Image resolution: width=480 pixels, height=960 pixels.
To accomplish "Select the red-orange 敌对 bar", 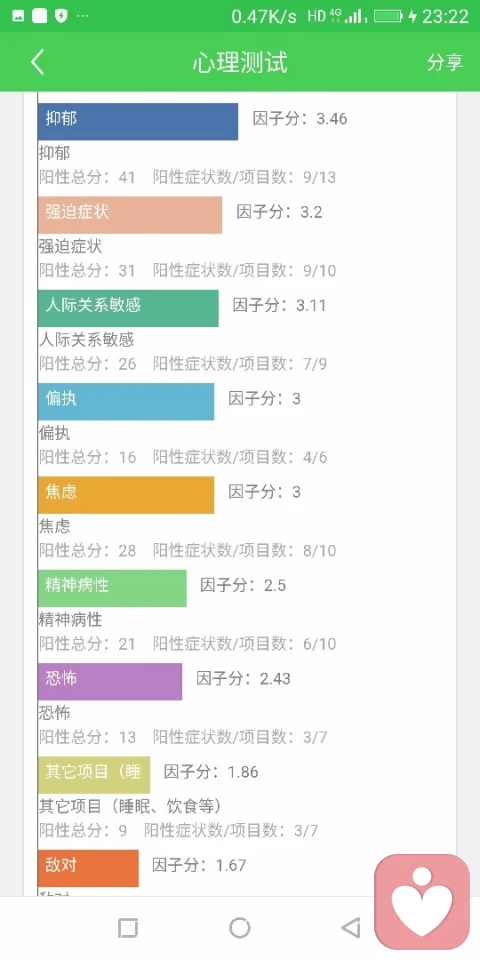I will (88, 868).
